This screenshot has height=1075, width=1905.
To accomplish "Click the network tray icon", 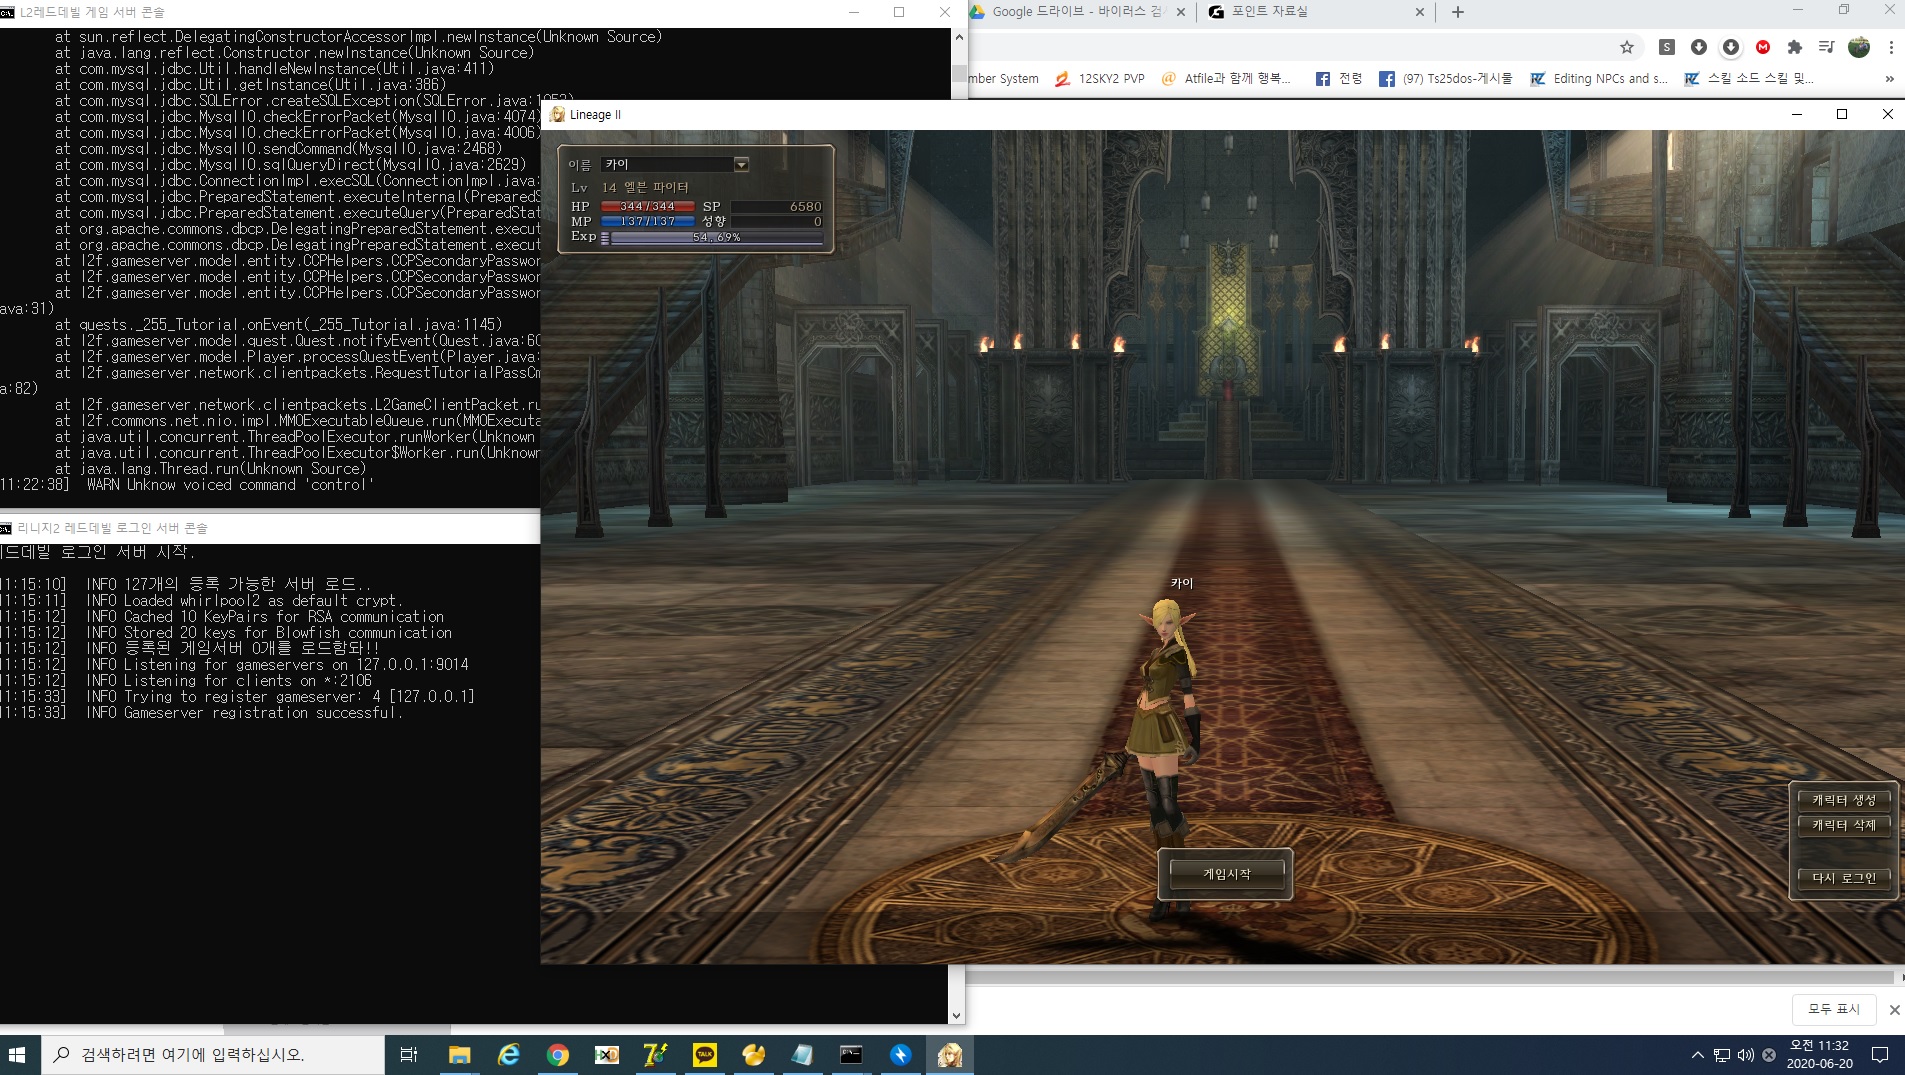I will [x=1722, y=1054].
